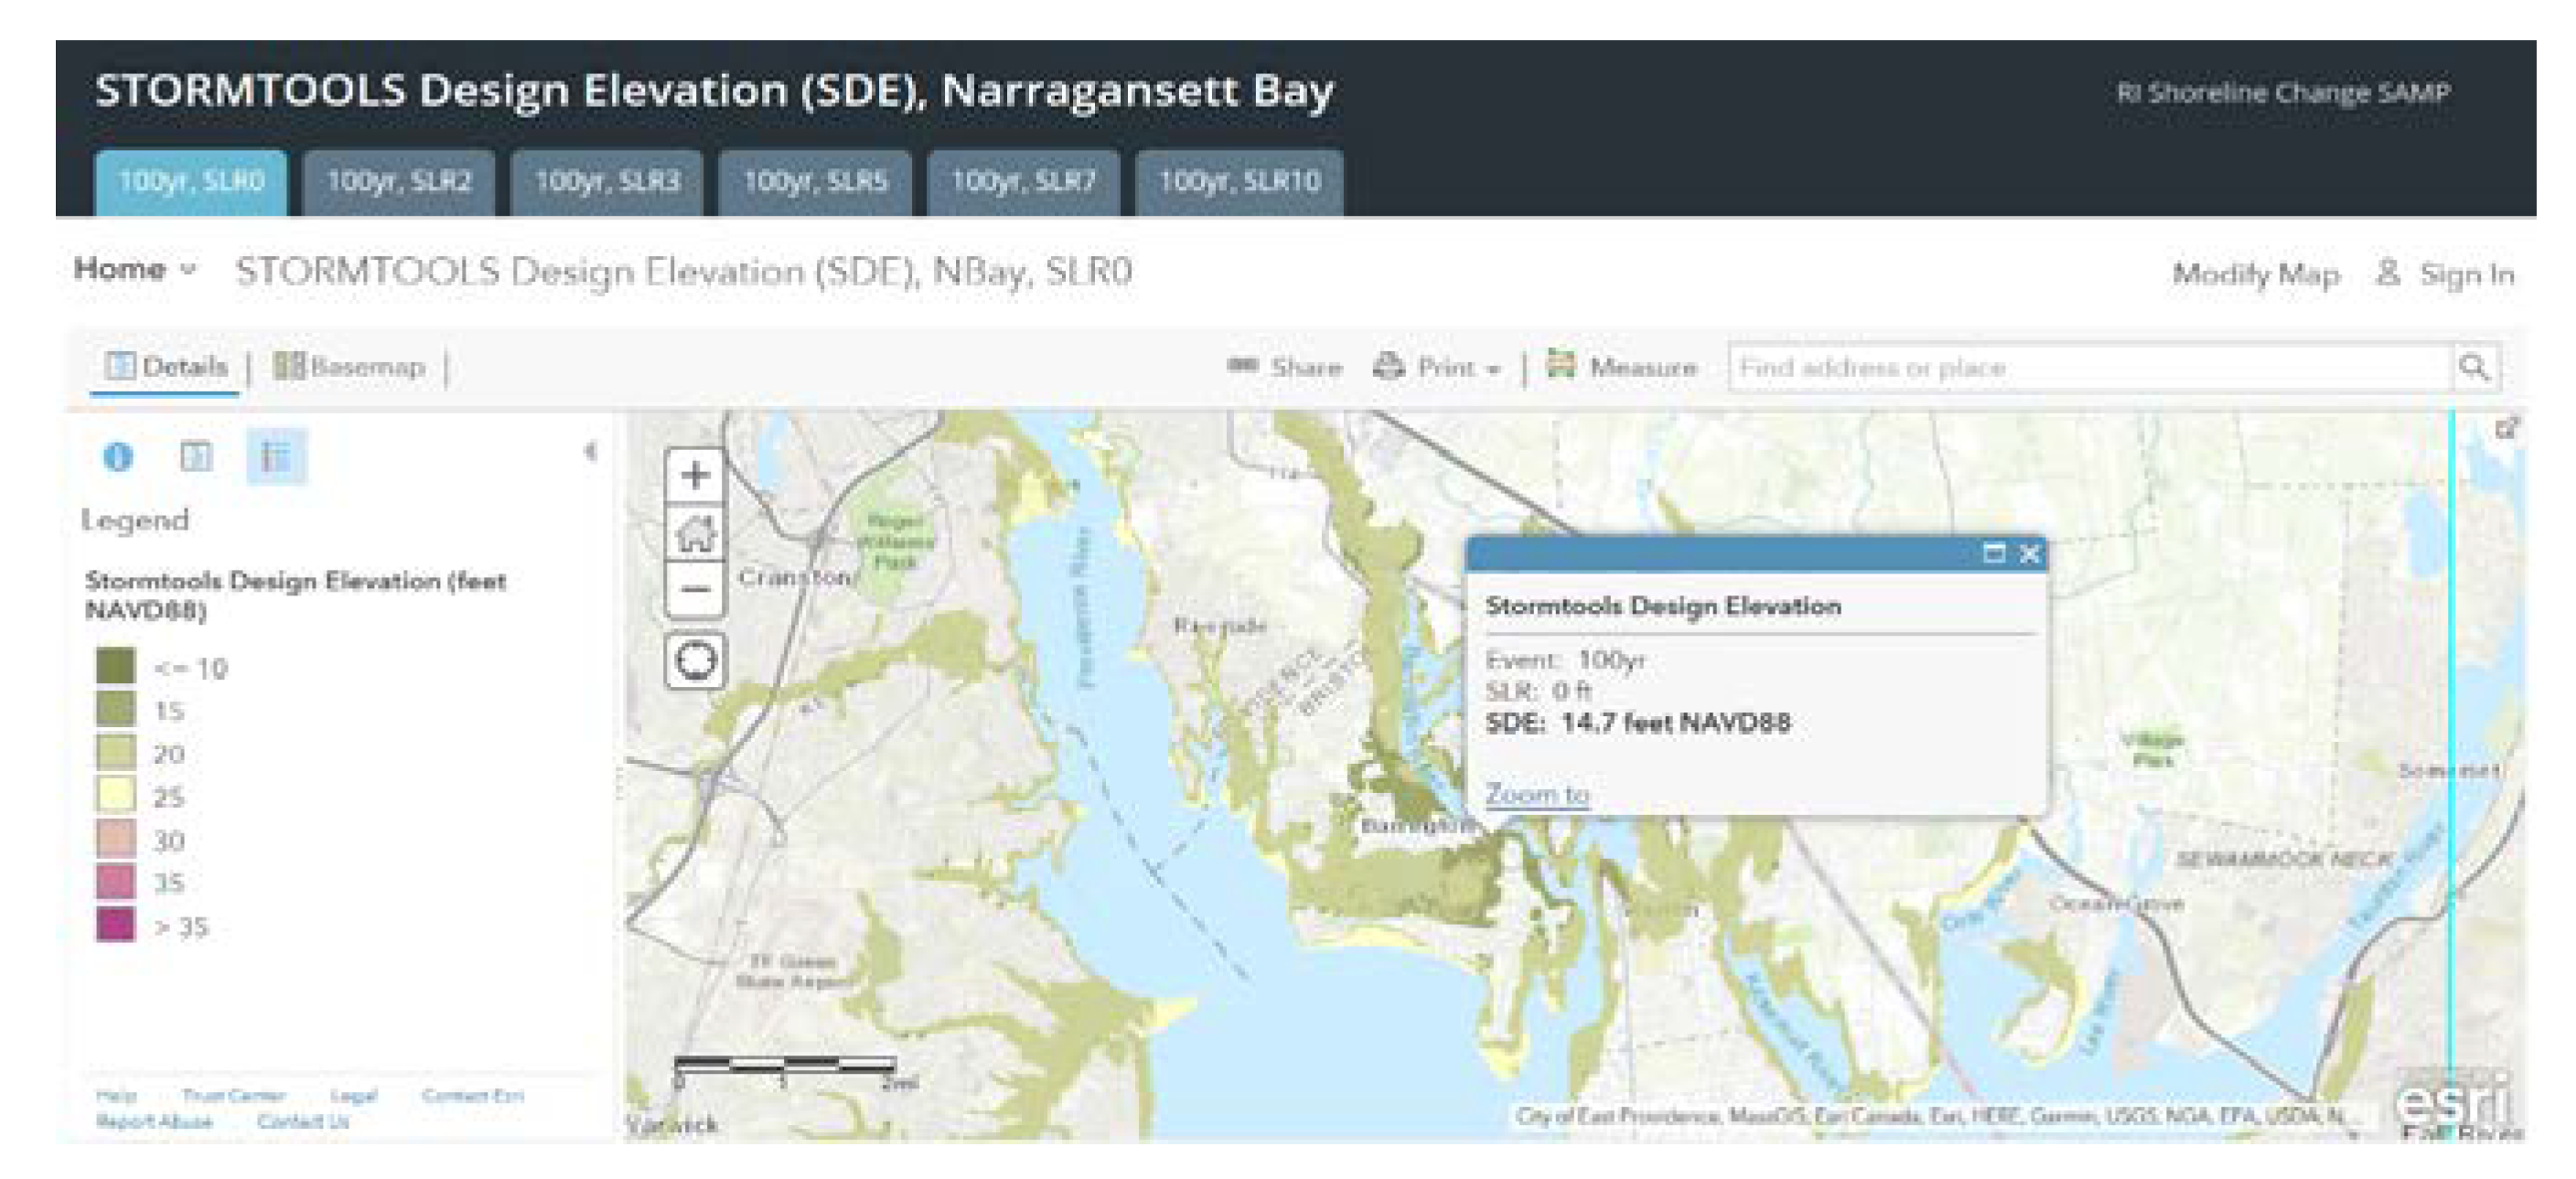Open the Basemap gallery
The height and width of the screenshot is (1179, 2576).
click(x=350, y=367)
